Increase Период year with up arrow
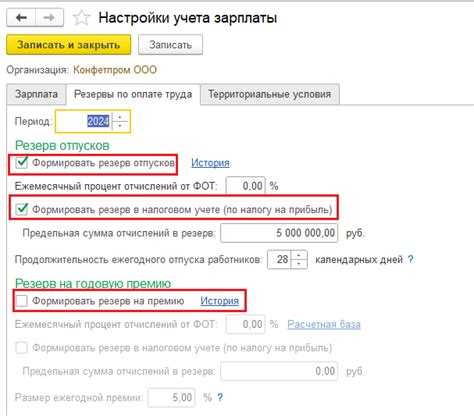Viewport: 474px width, 416px height. point(120,117)
